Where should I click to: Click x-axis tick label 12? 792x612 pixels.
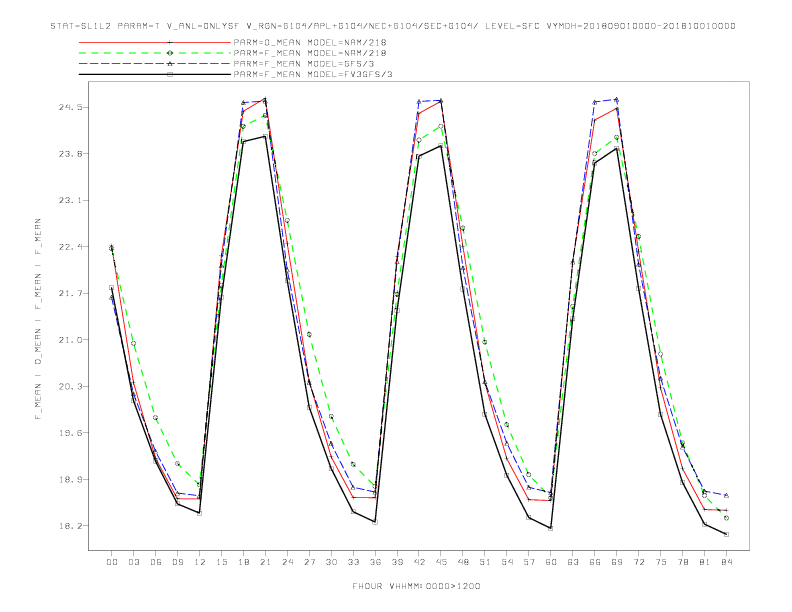(200, 562)
